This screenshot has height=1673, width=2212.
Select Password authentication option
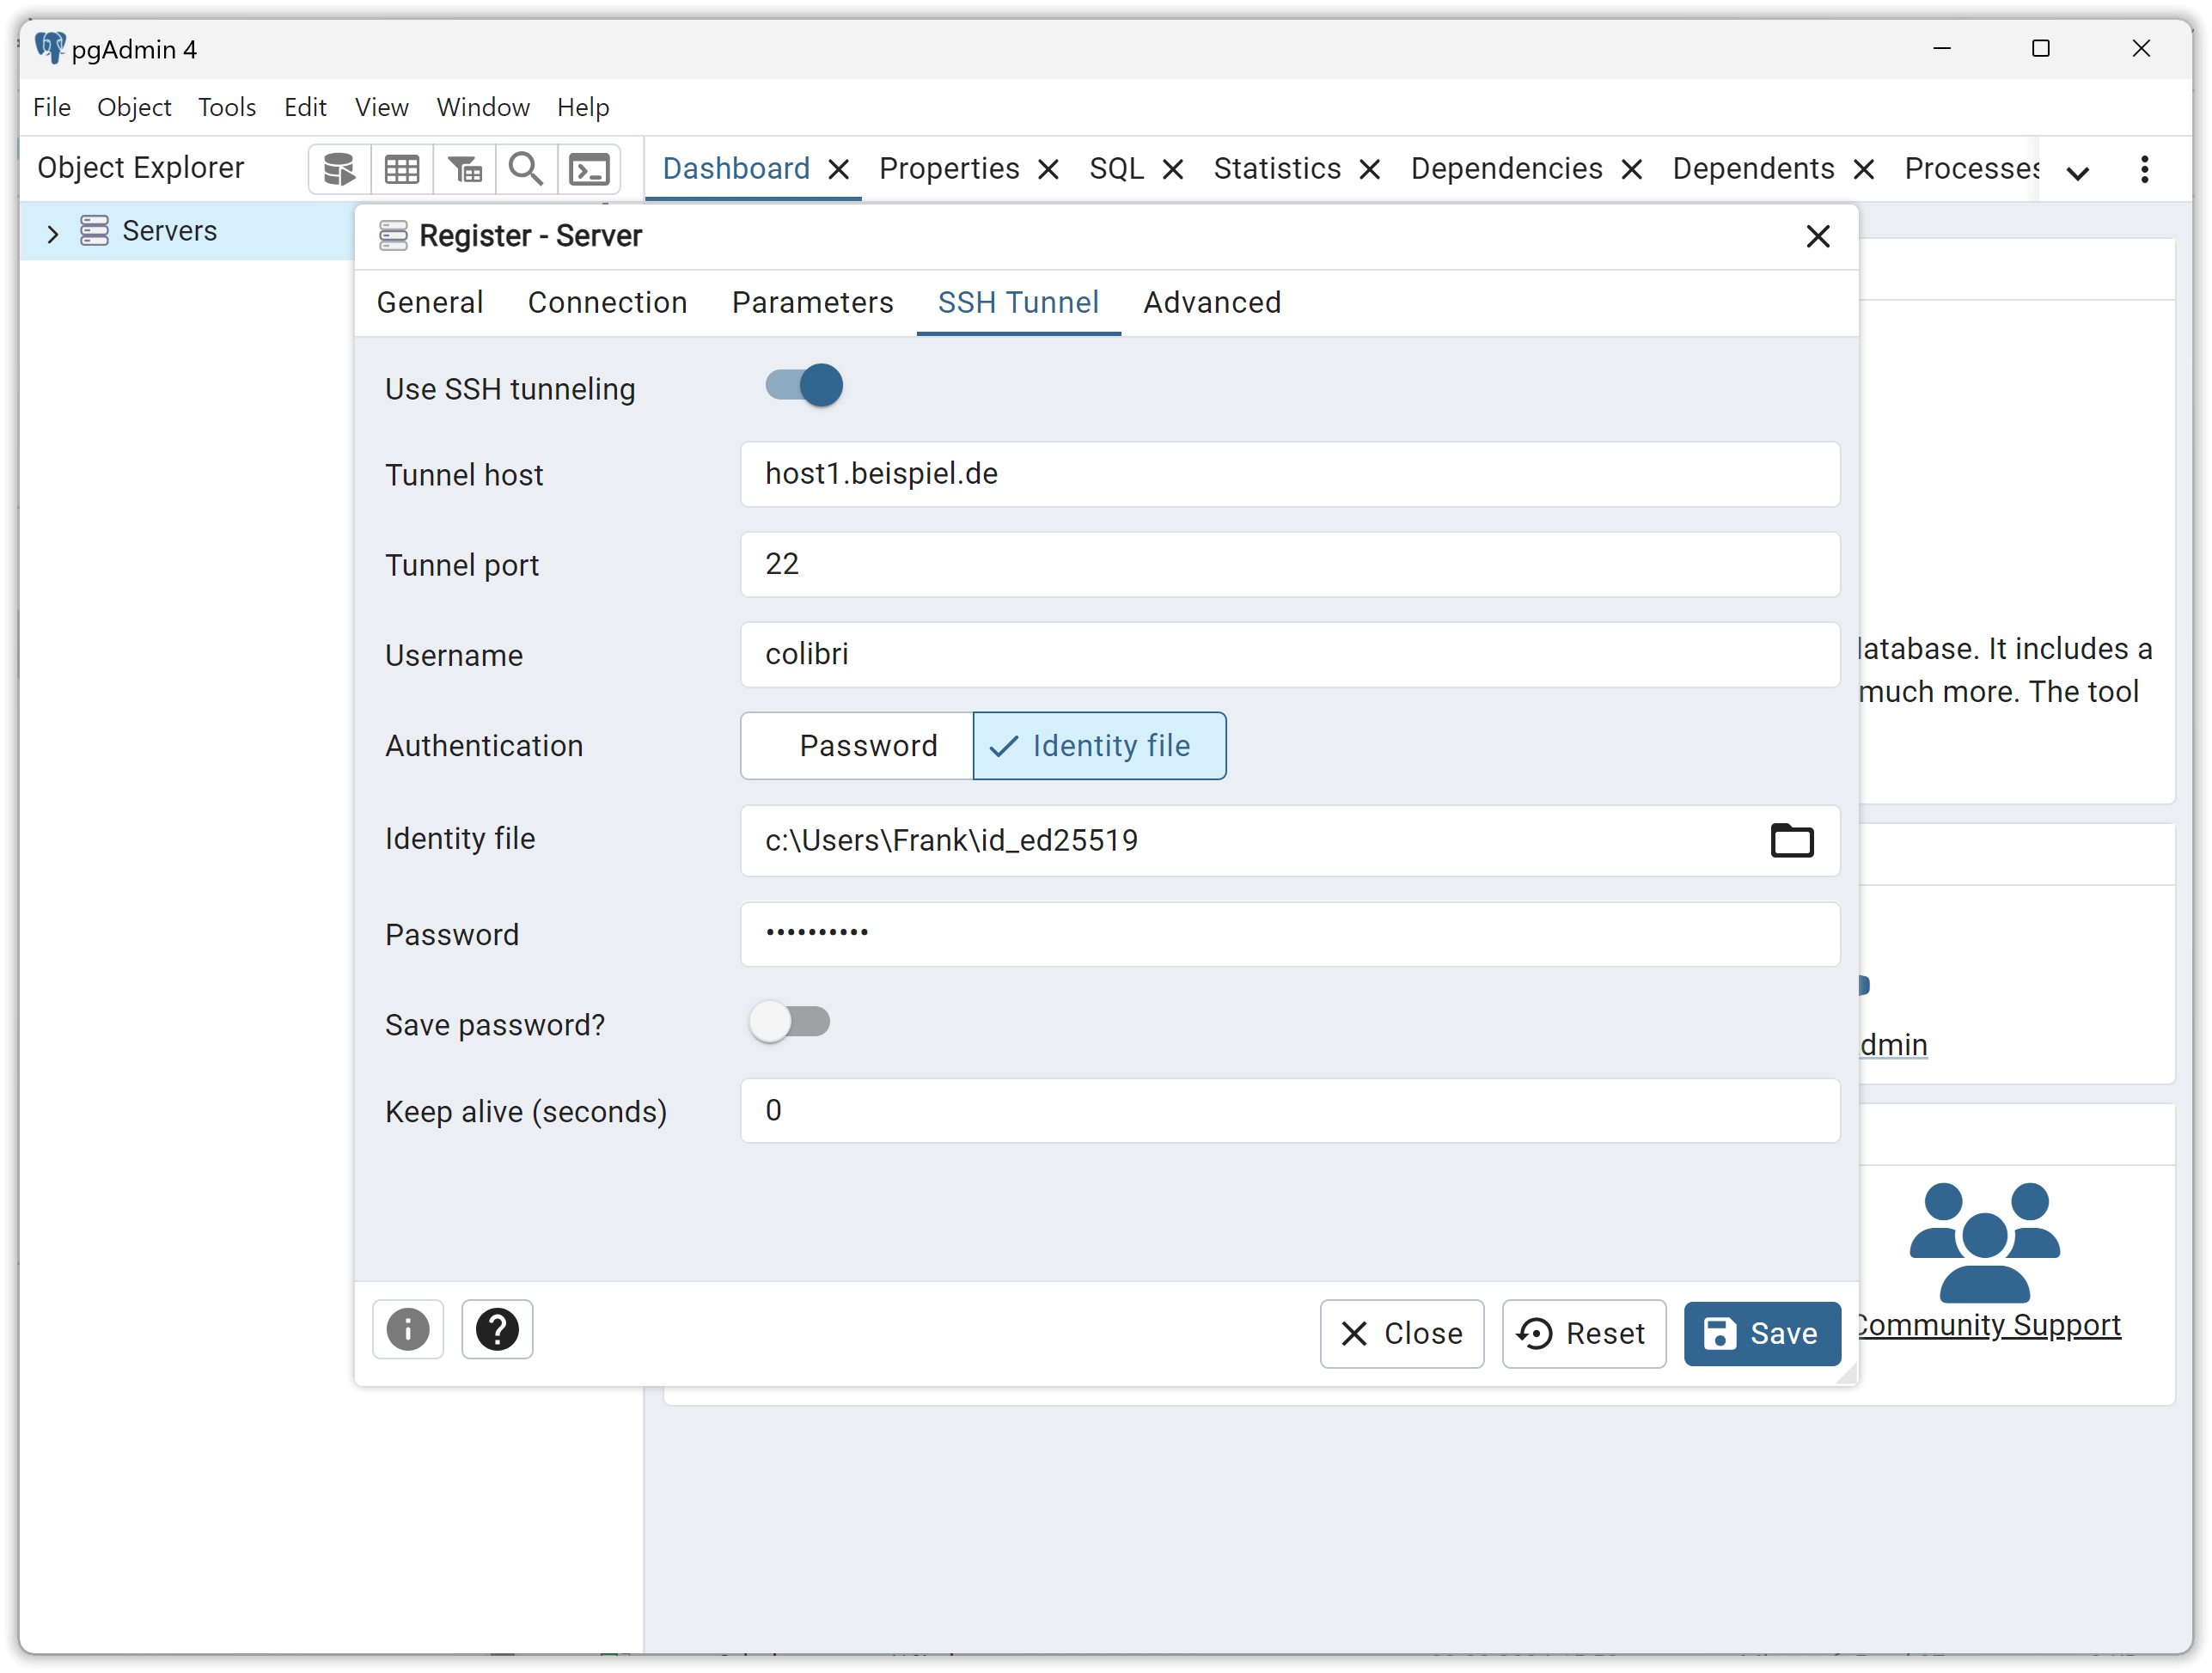pos(857,746)
